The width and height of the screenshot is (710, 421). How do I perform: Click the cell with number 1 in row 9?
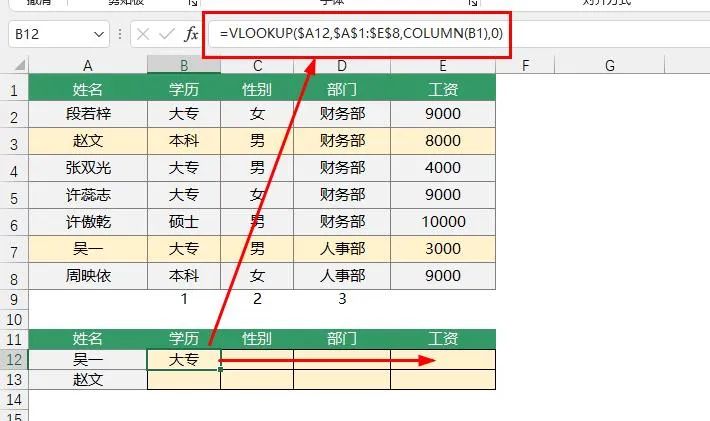[x=184, y=299]
